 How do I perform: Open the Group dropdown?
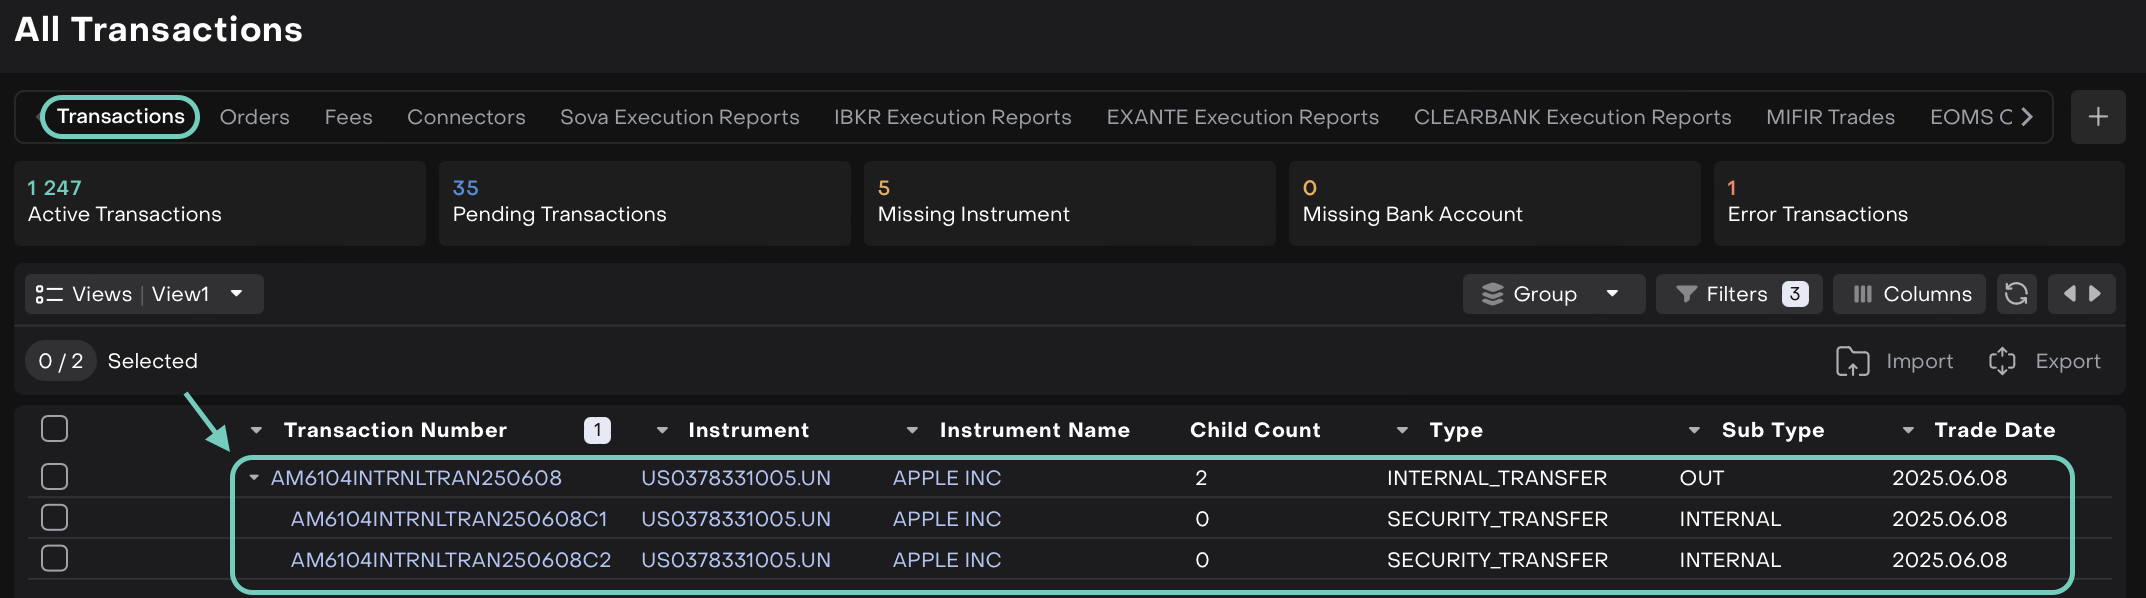[x=1553, y=294]
